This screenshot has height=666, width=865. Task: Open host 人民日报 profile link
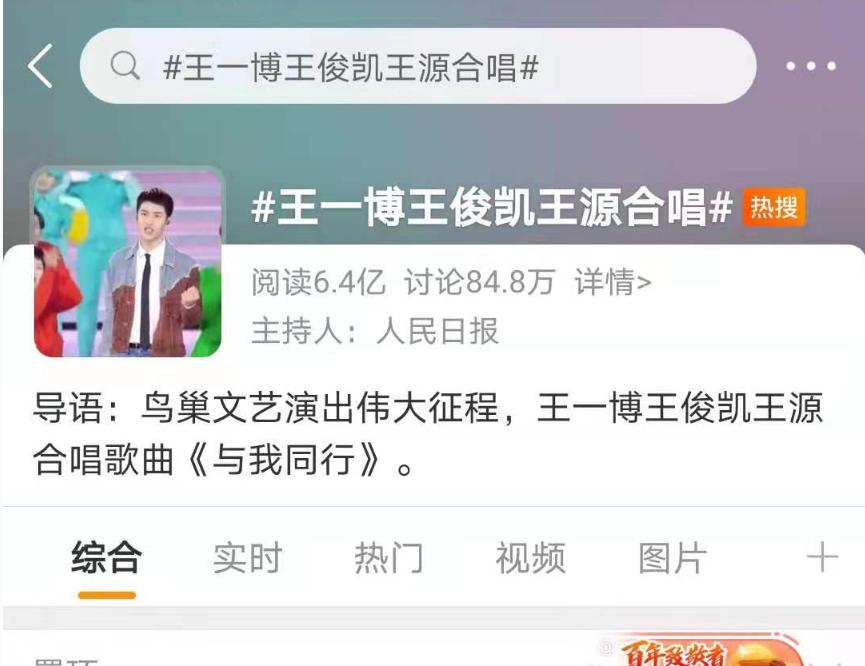(437, 331)
